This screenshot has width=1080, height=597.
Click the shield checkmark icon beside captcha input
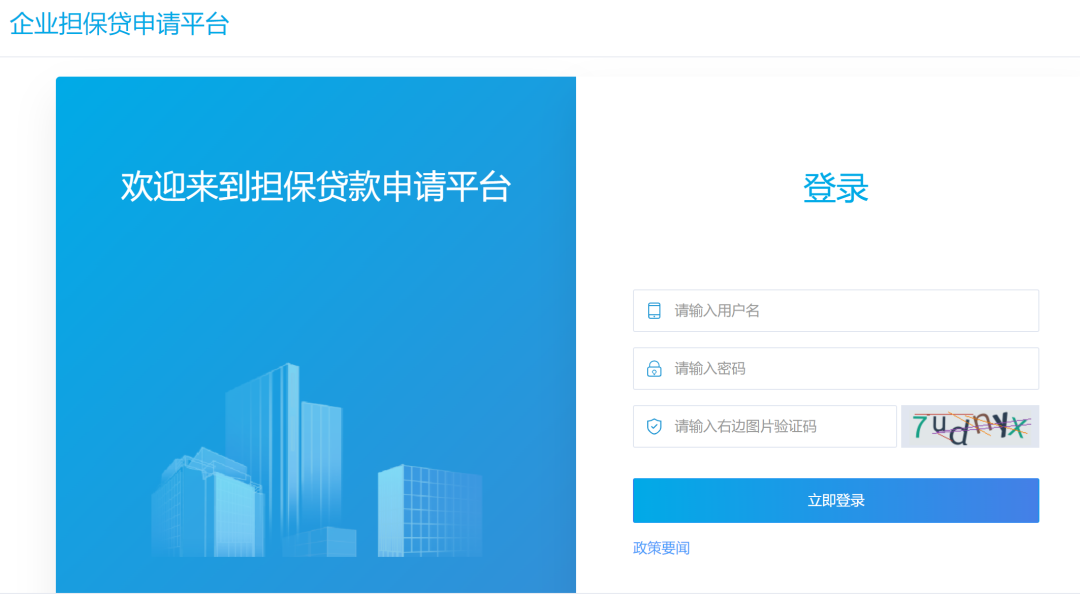click(x=654, y=427)
